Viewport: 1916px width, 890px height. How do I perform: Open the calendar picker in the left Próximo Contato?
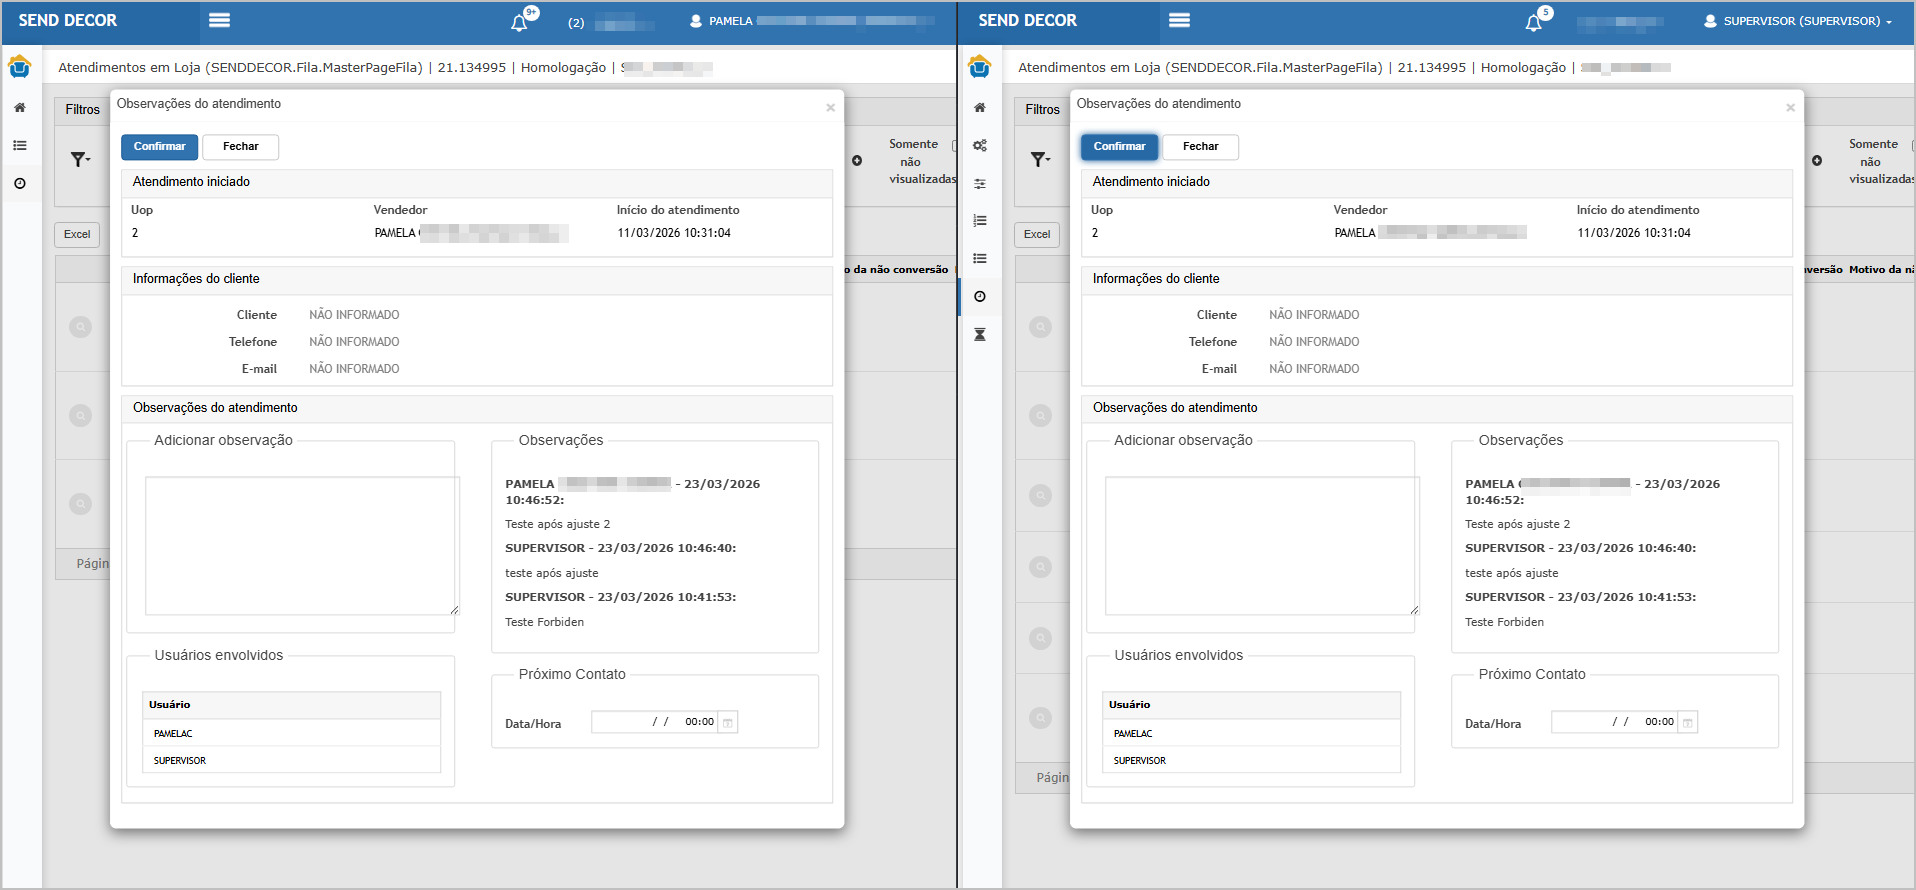coord(728,722)
